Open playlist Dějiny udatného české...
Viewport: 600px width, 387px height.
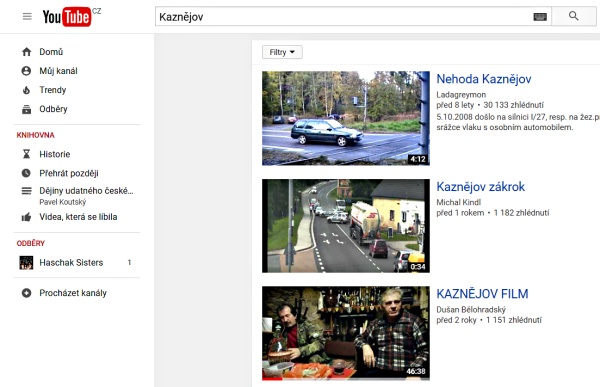coord(86,191)
